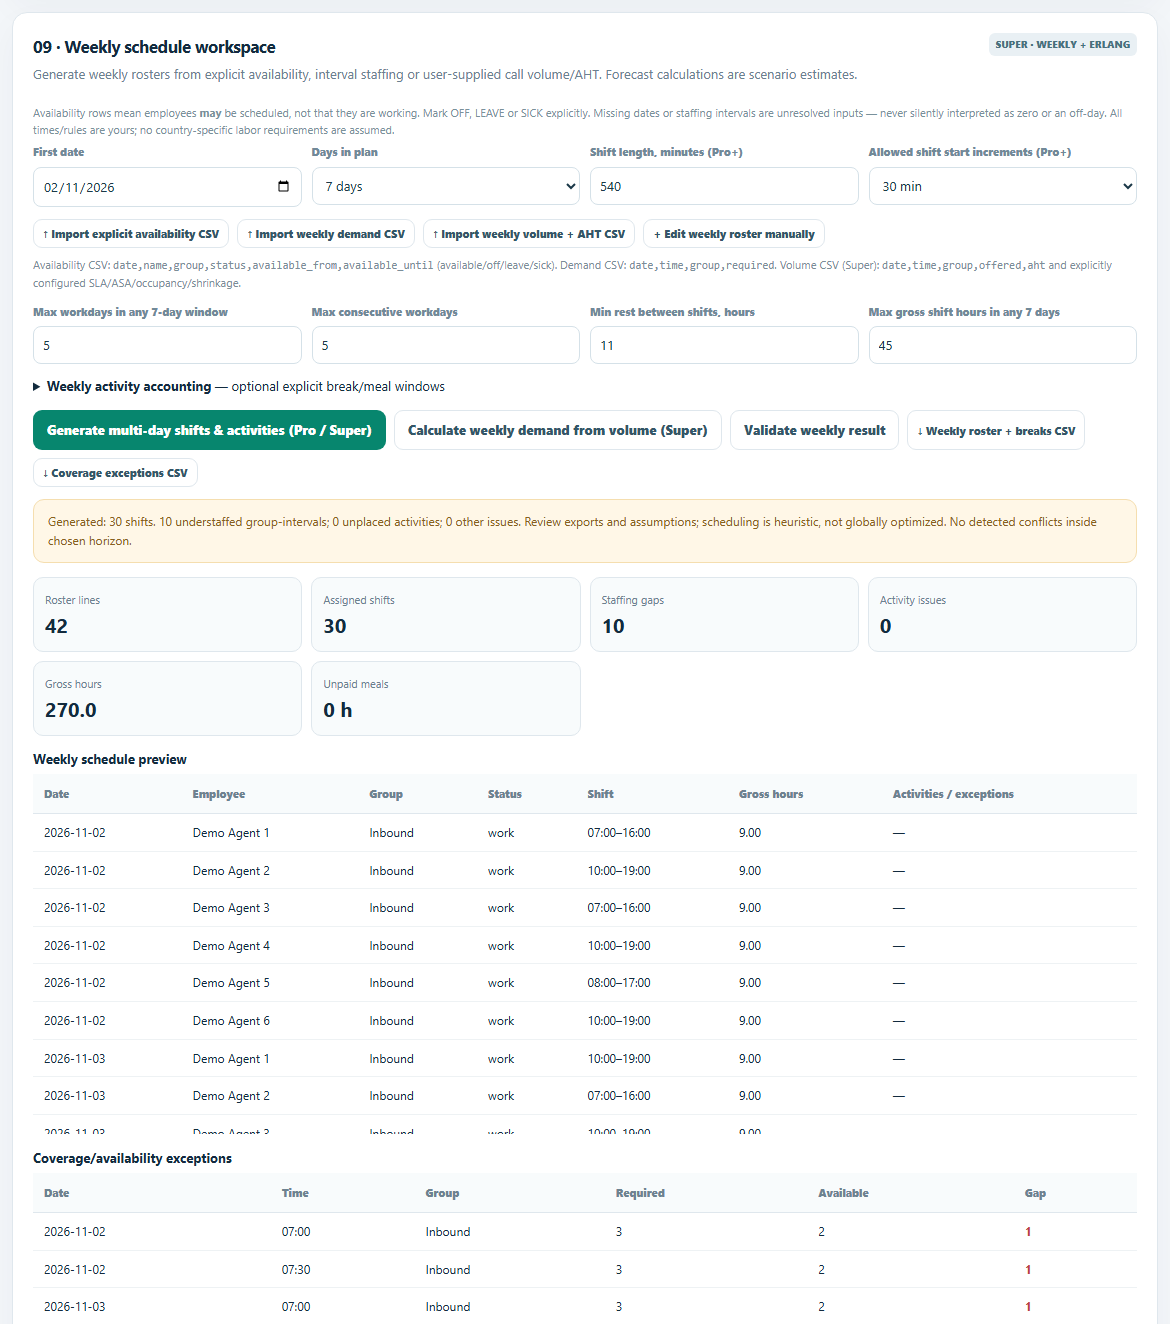
Task: Open the First date calendar picker icon
Action: point(283,187)
